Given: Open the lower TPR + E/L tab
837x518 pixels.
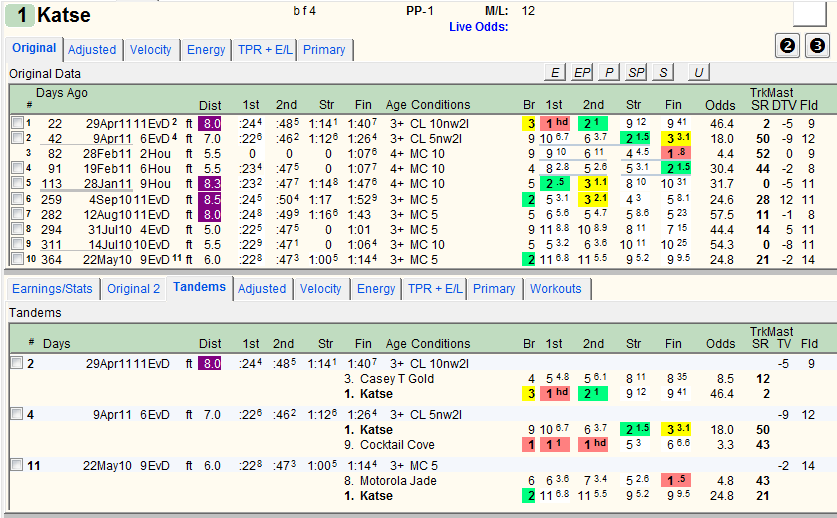Looking at the screenshot, I should [435, 289].
